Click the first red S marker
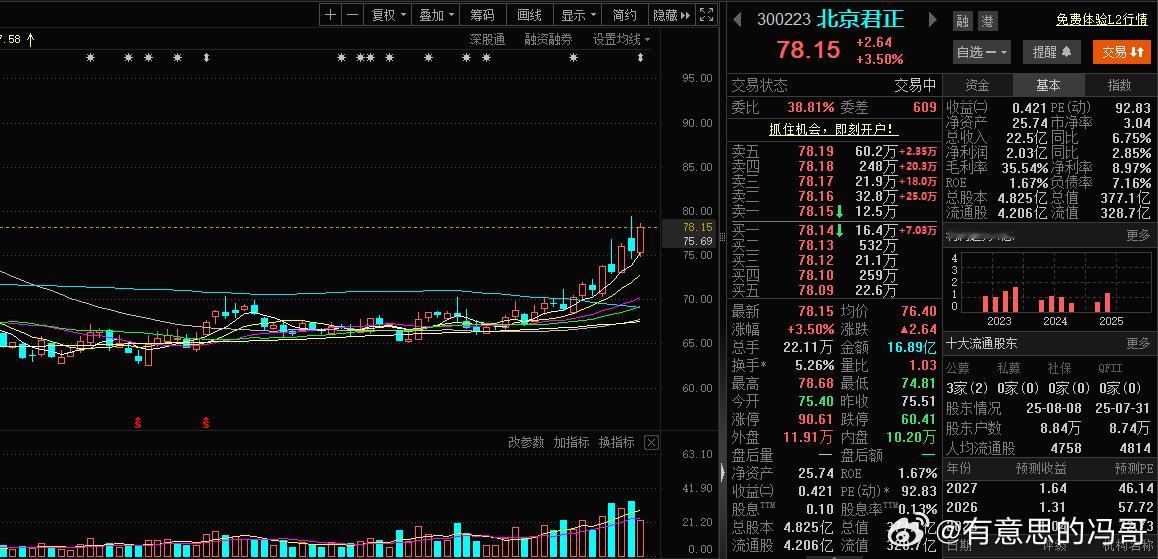 point(137,423)
